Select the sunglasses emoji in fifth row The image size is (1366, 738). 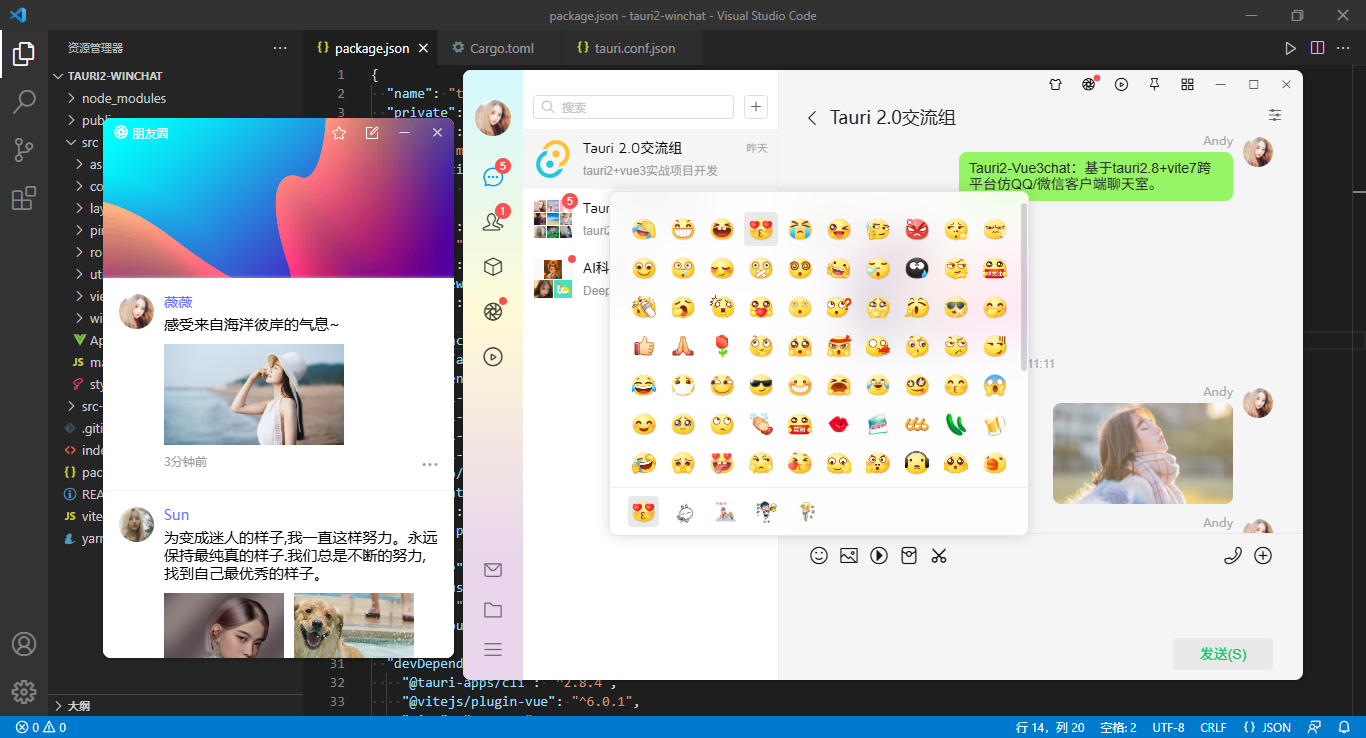tap(761, 385)
